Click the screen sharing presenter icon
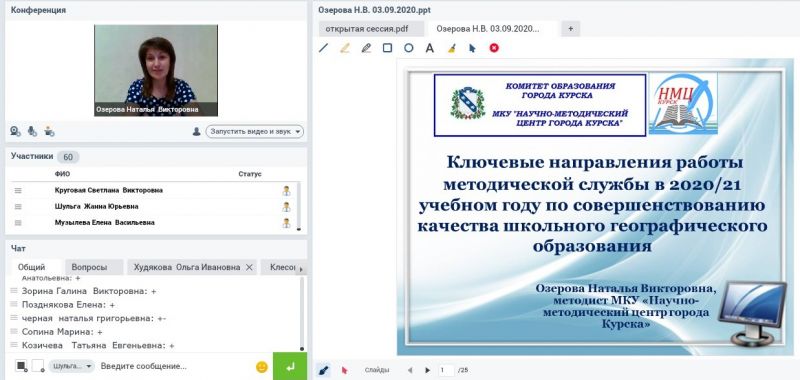This screenshot has width=800, height=380. coord(49,131)
